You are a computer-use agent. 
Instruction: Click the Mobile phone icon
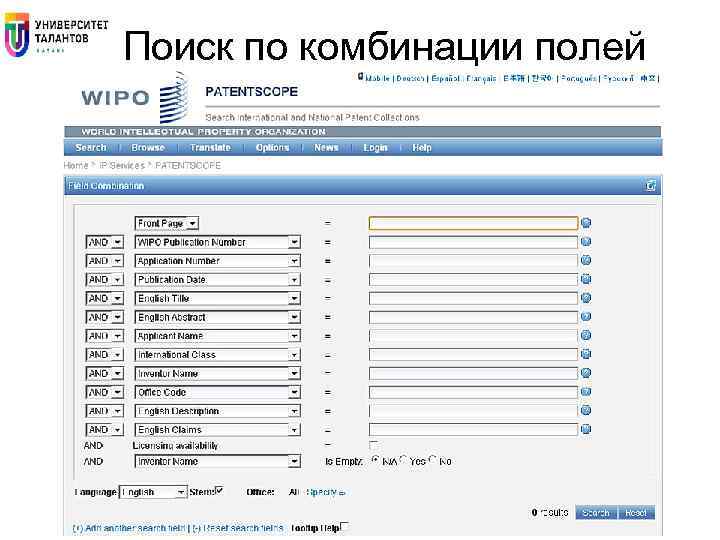point(360,77)
